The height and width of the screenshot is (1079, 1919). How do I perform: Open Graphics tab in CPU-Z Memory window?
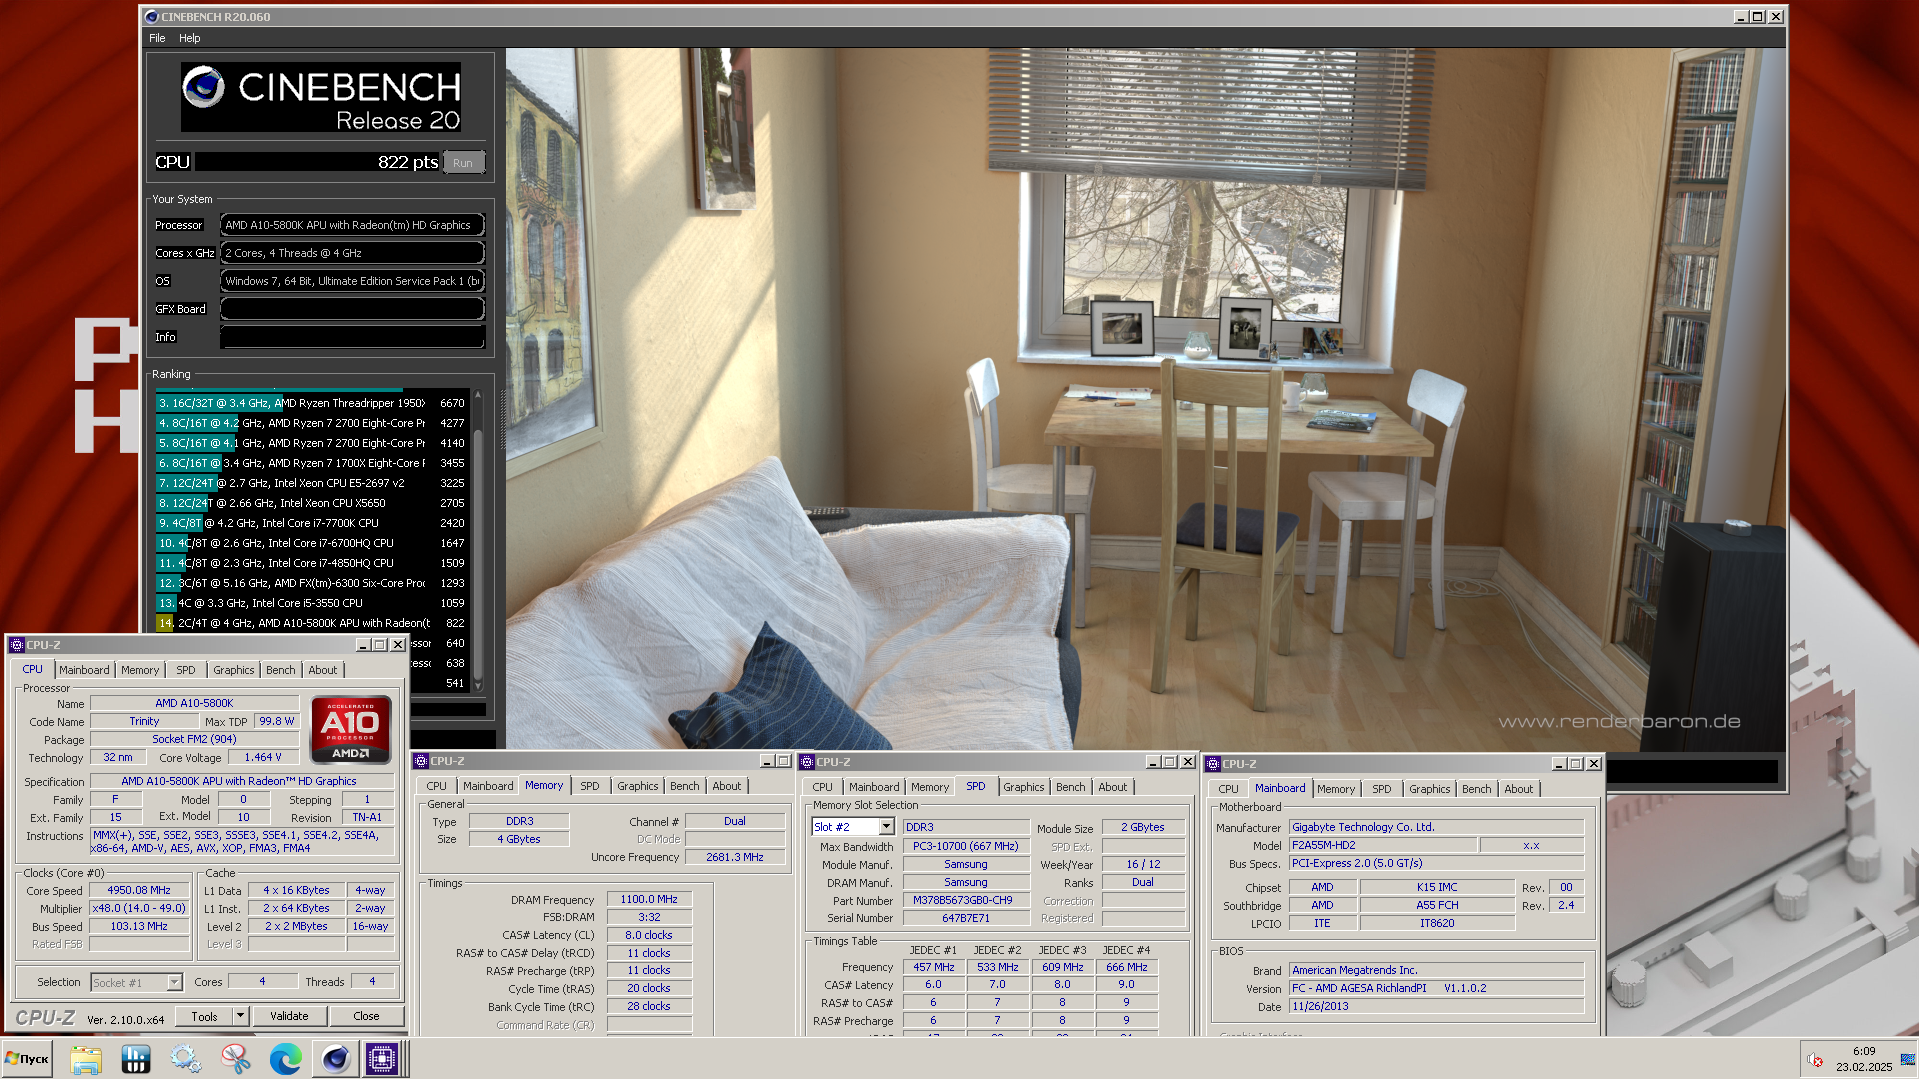click(x=638, y=786)
